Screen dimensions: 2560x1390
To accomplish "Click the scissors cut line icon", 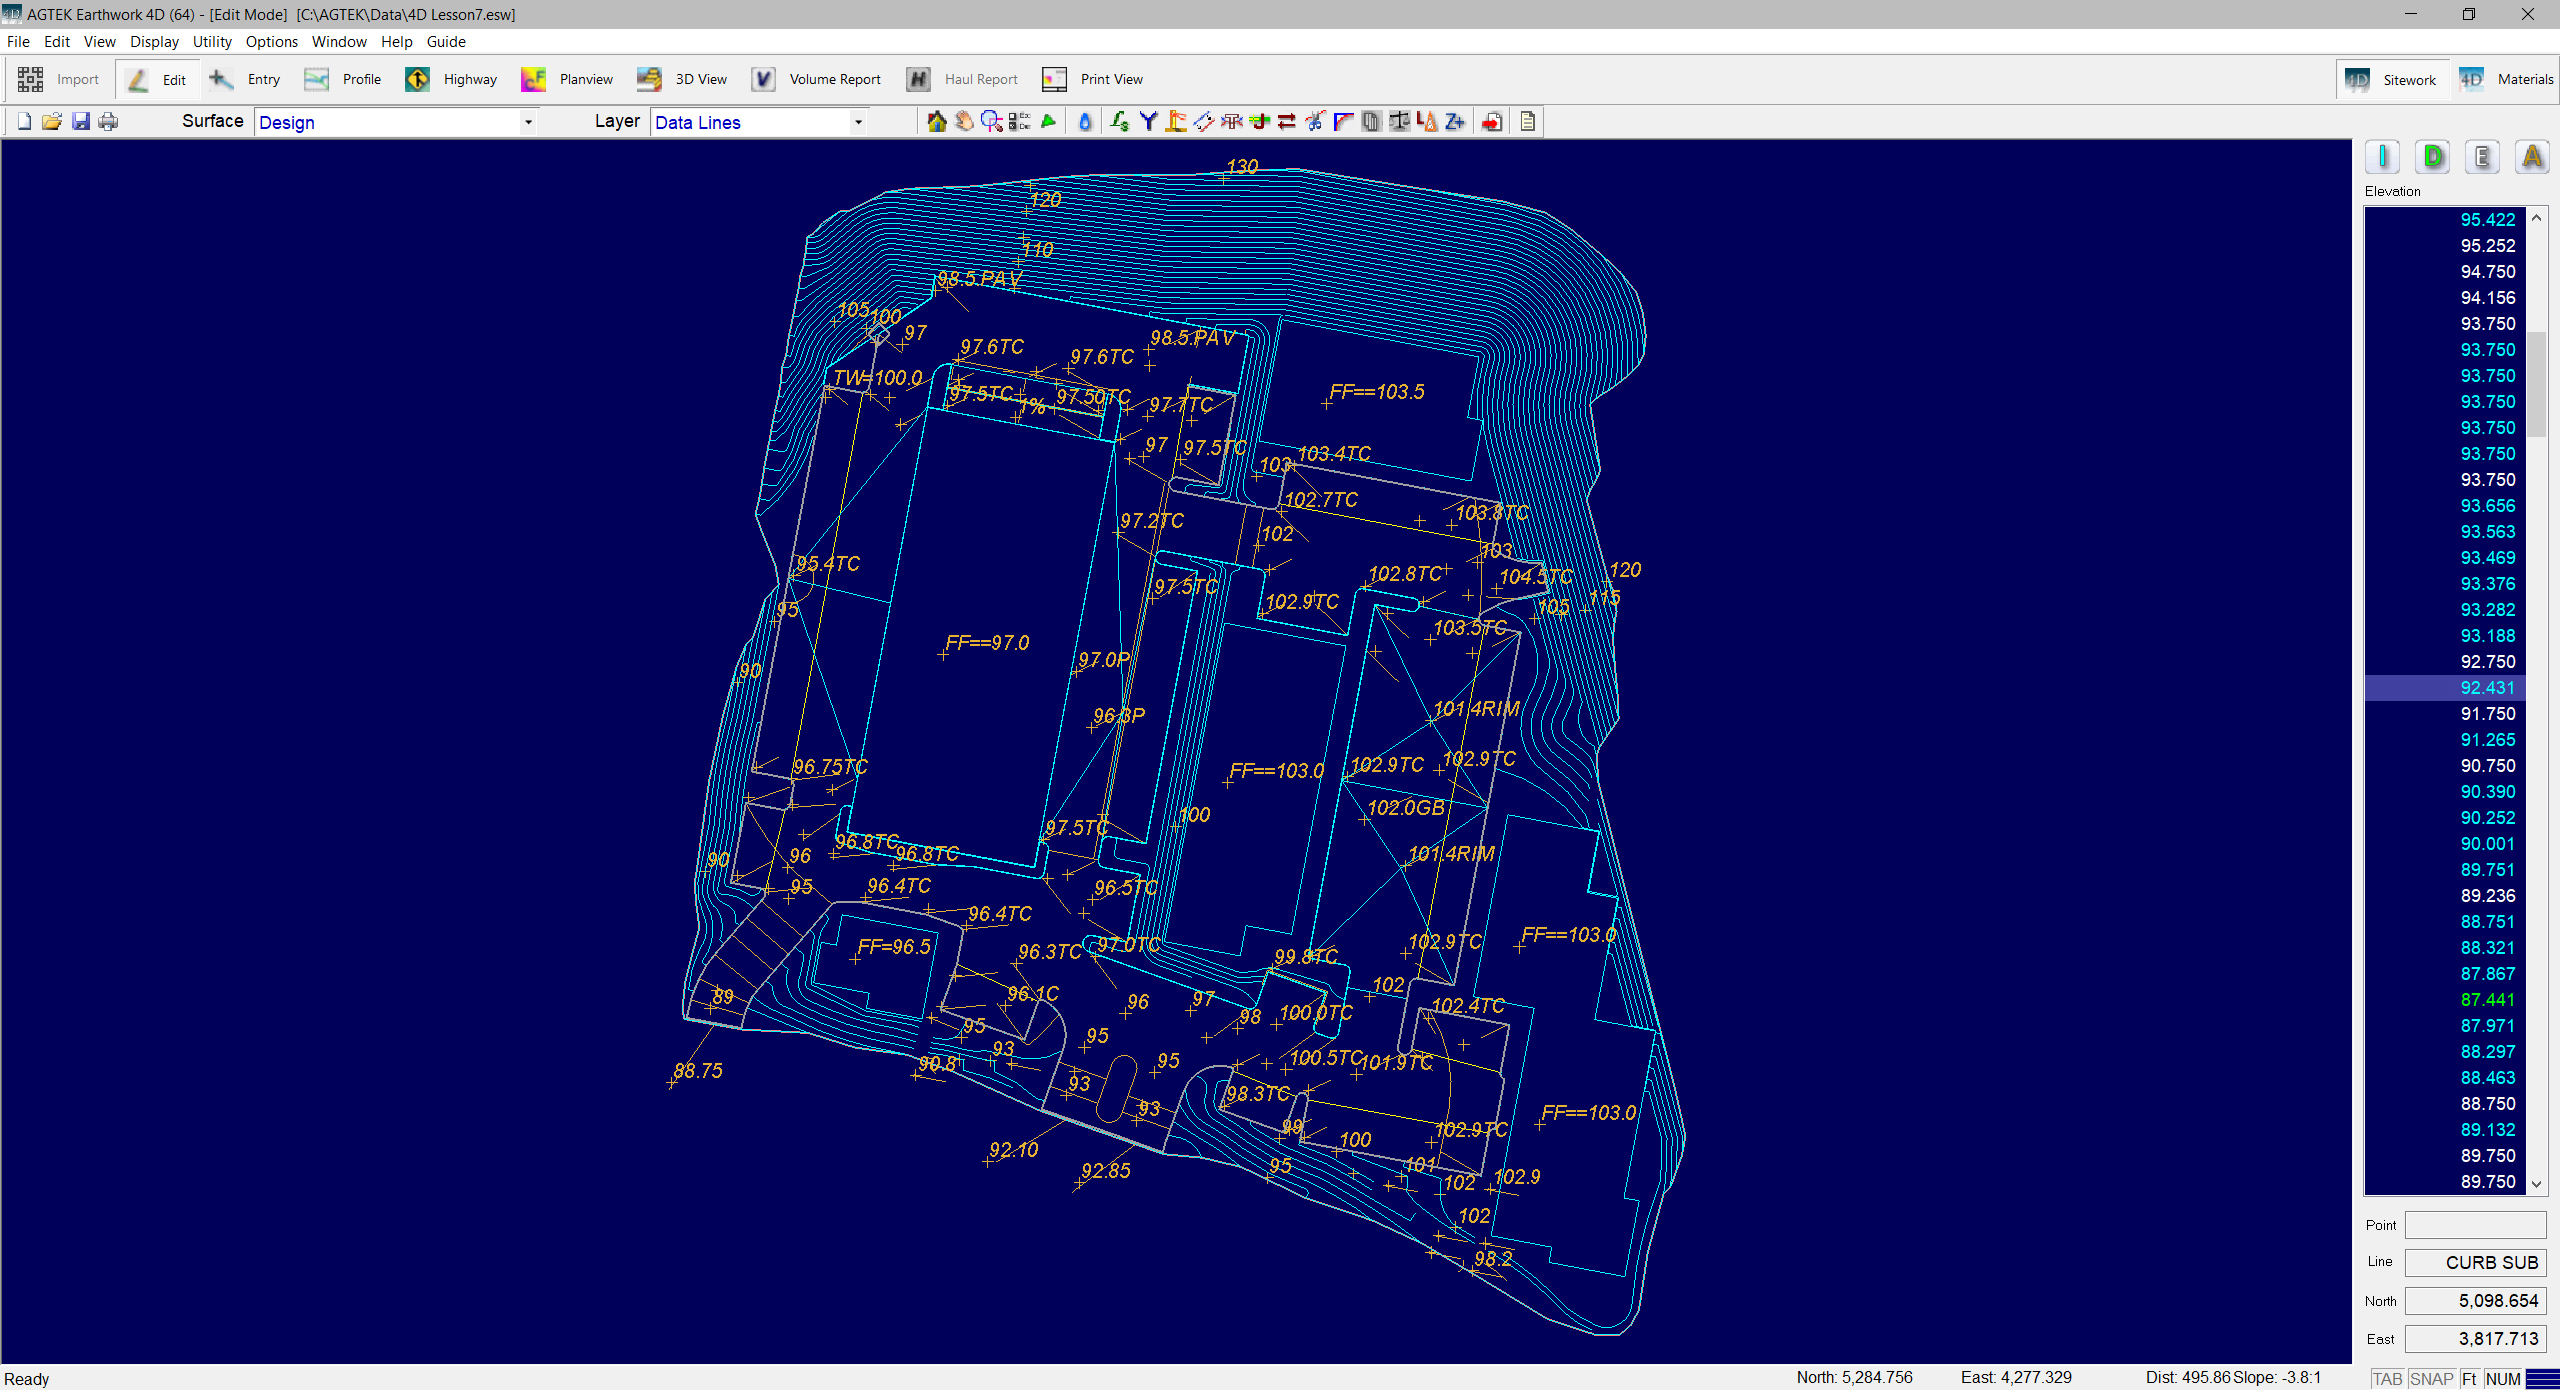I will tap(1315, 122).
